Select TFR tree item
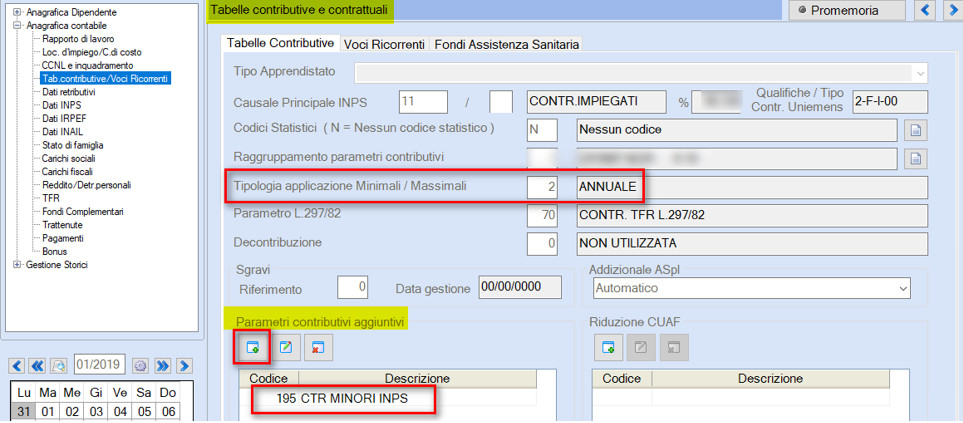The image size is (963, 423). pos(50,198)
